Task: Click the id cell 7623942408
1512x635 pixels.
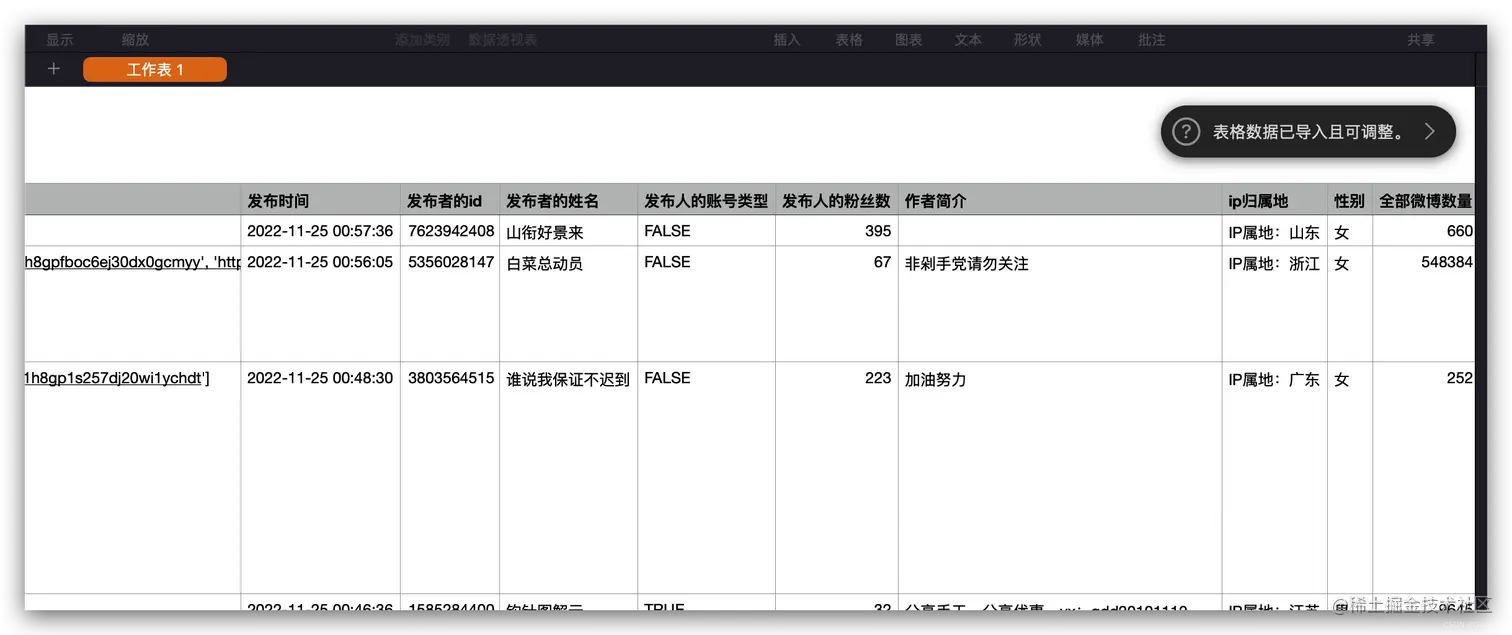Action: [x=450, y=231]
